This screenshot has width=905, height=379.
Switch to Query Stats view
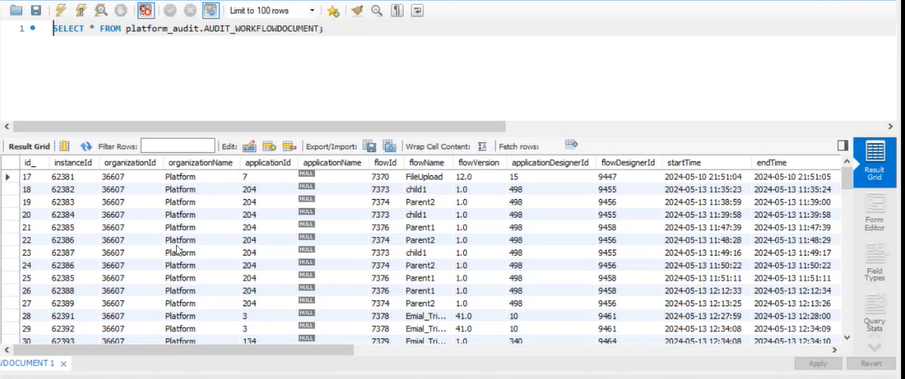point(874,313)
